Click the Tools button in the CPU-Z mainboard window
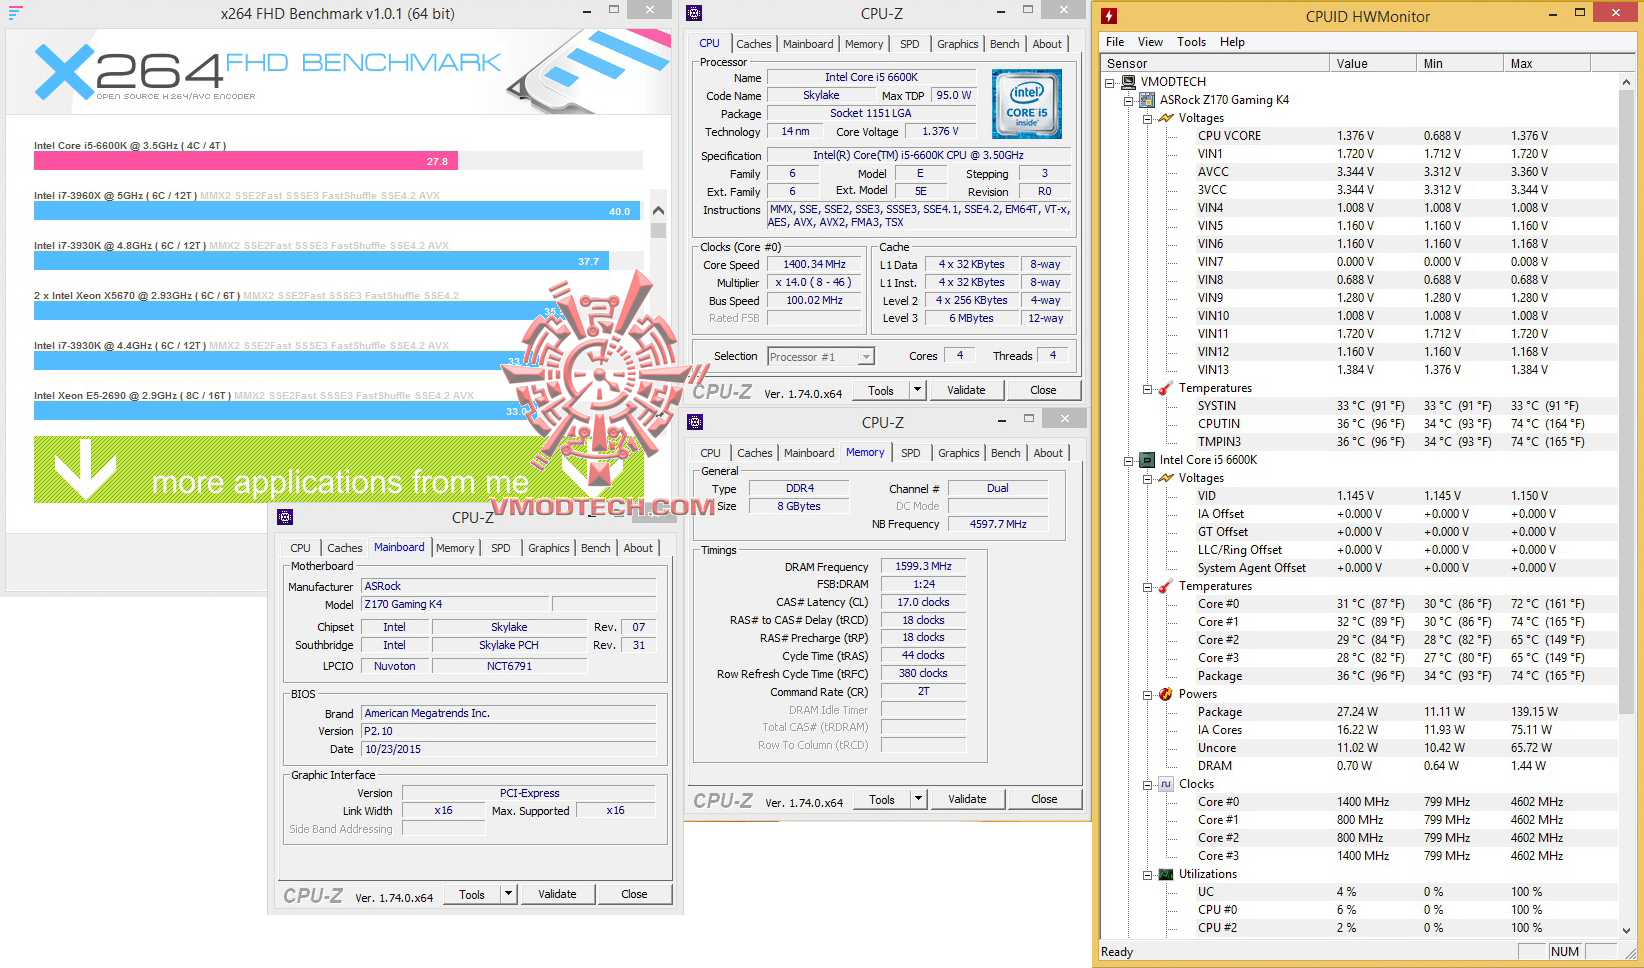This screenshot has width=1644, height=968. 472,894
